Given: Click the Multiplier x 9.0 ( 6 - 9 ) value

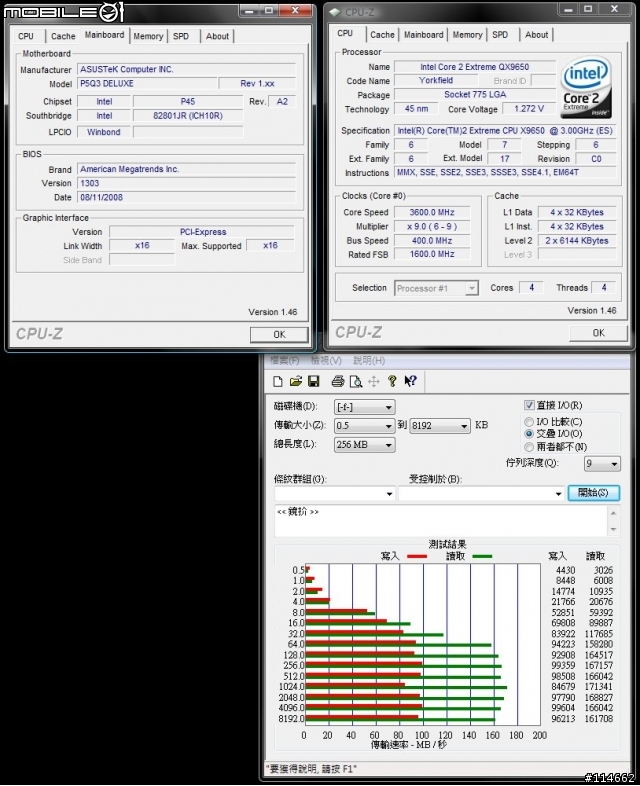Looking at the screenshot, I should pyautogui.click(x=432, y=227).
